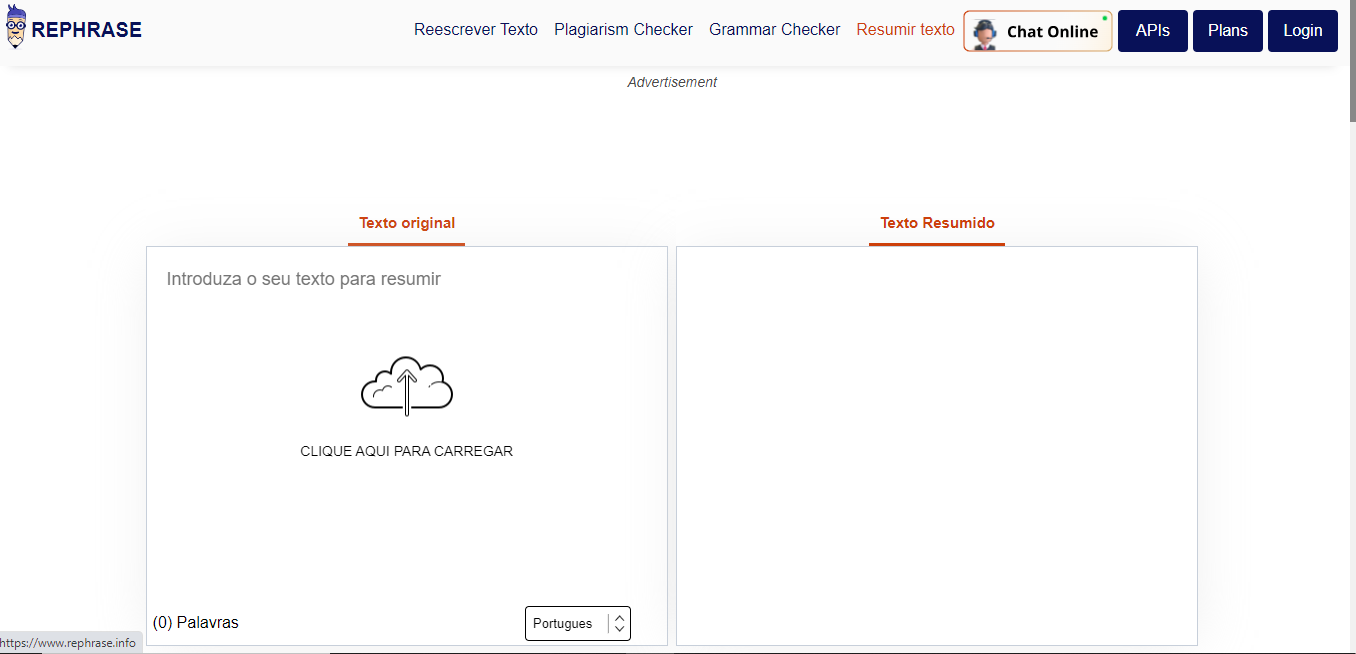The width and height of the screenshot is (1356, 654).
Task: Navigate to Grammar Checker
Action: click(774, 30)
